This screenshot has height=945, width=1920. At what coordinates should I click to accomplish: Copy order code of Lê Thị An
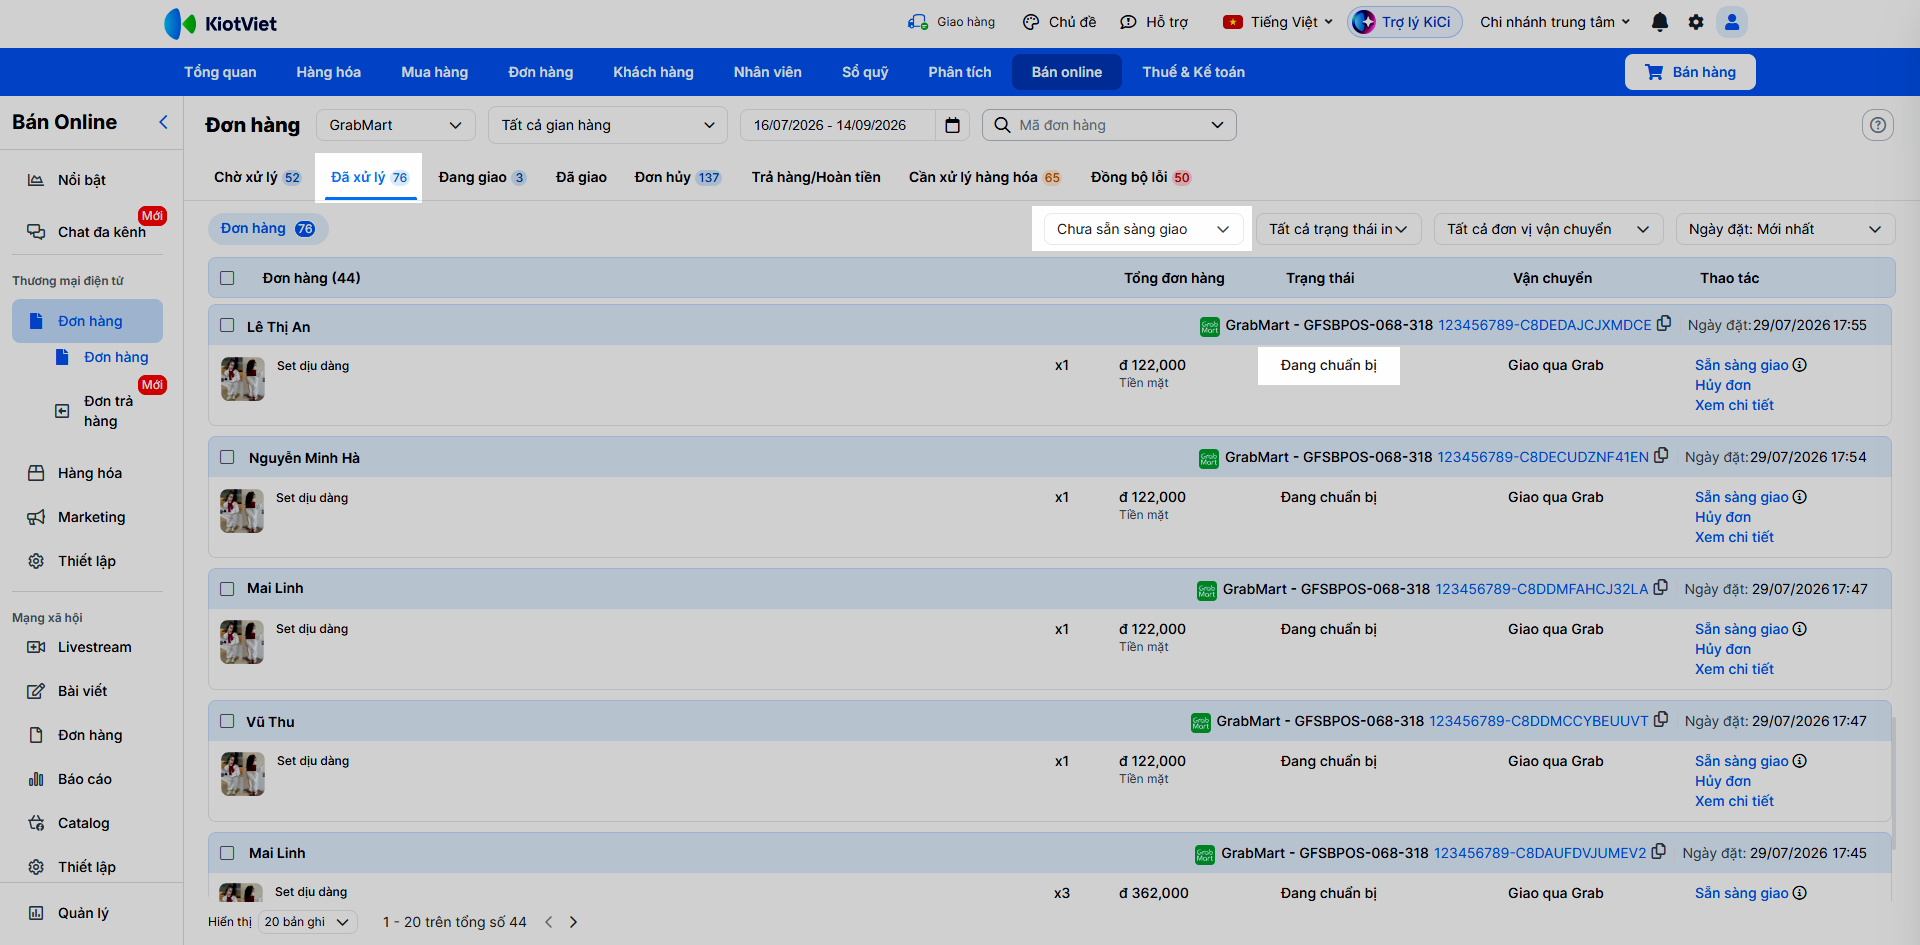[1664, 324]
